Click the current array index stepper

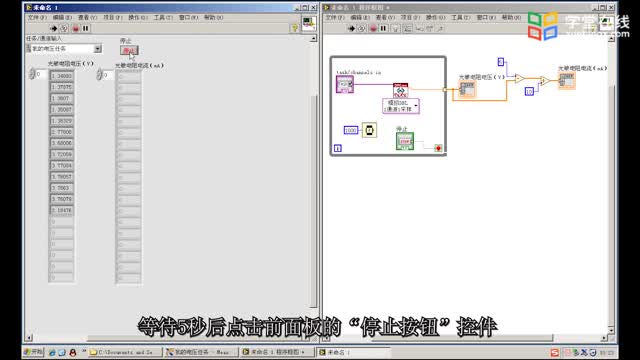click(99, 74)
